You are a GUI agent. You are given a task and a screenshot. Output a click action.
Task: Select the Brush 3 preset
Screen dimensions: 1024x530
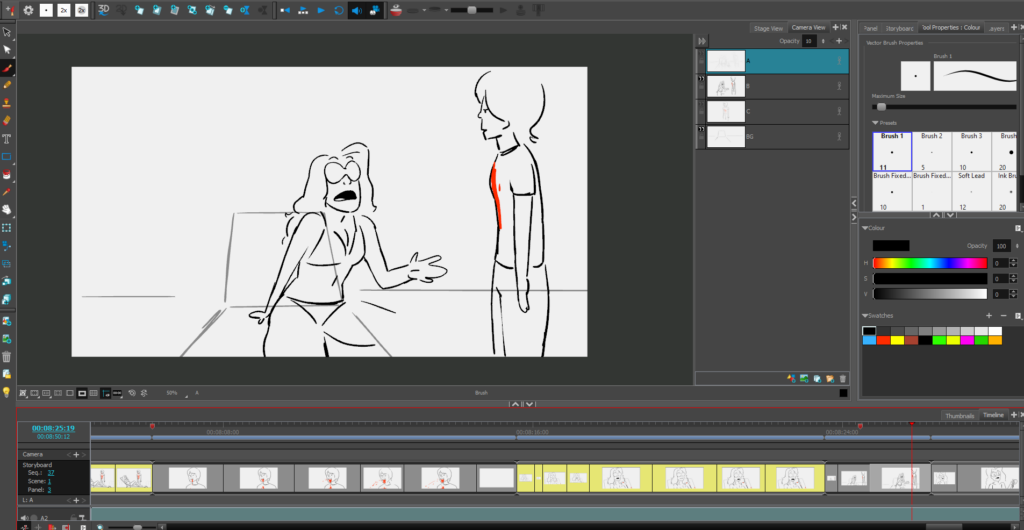click(x=971, y=151)
